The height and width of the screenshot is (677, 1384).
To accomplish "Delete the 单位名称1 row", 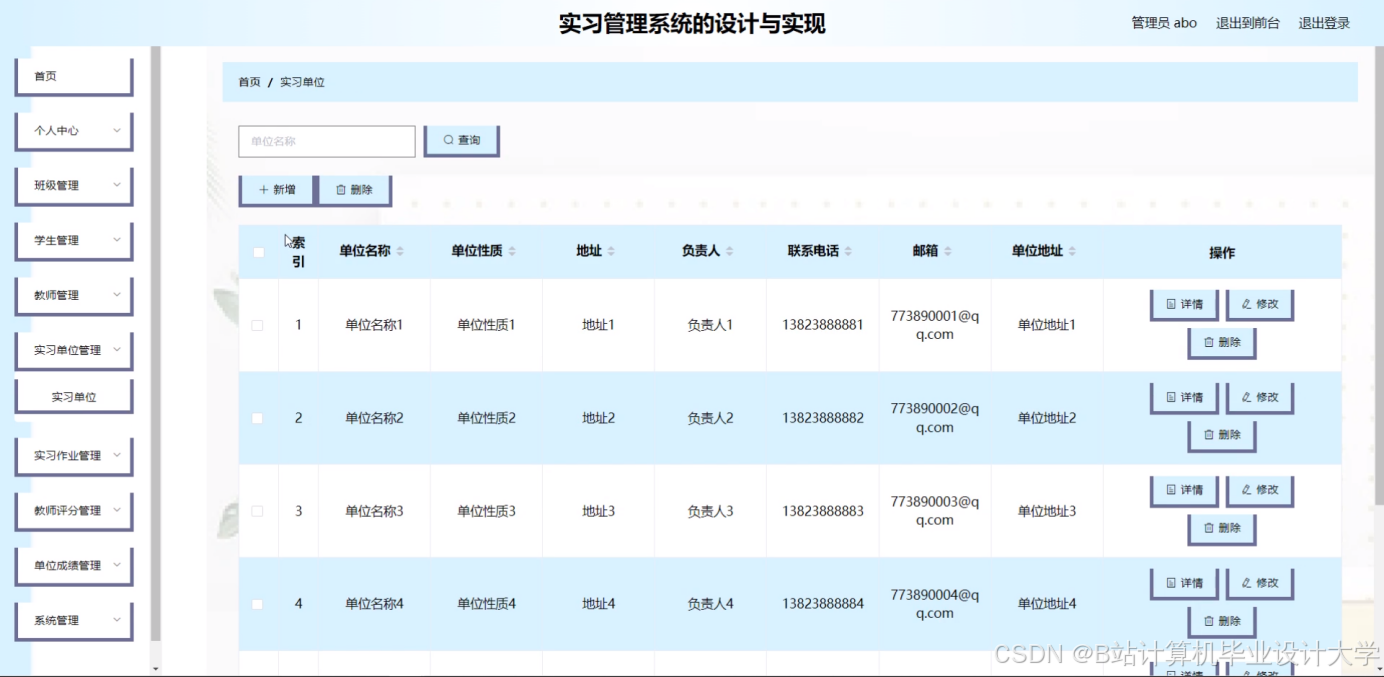I will tap(1222, 342).
